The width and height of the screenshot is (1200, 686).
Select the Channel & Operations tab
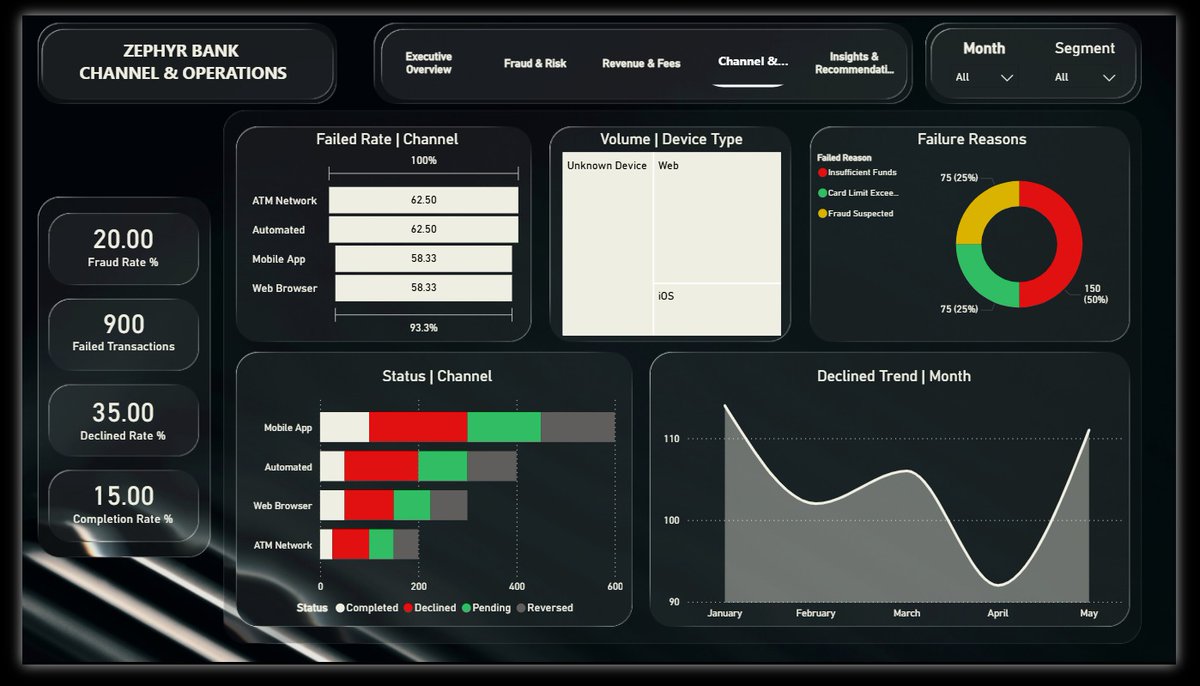[x=753, y=62]
